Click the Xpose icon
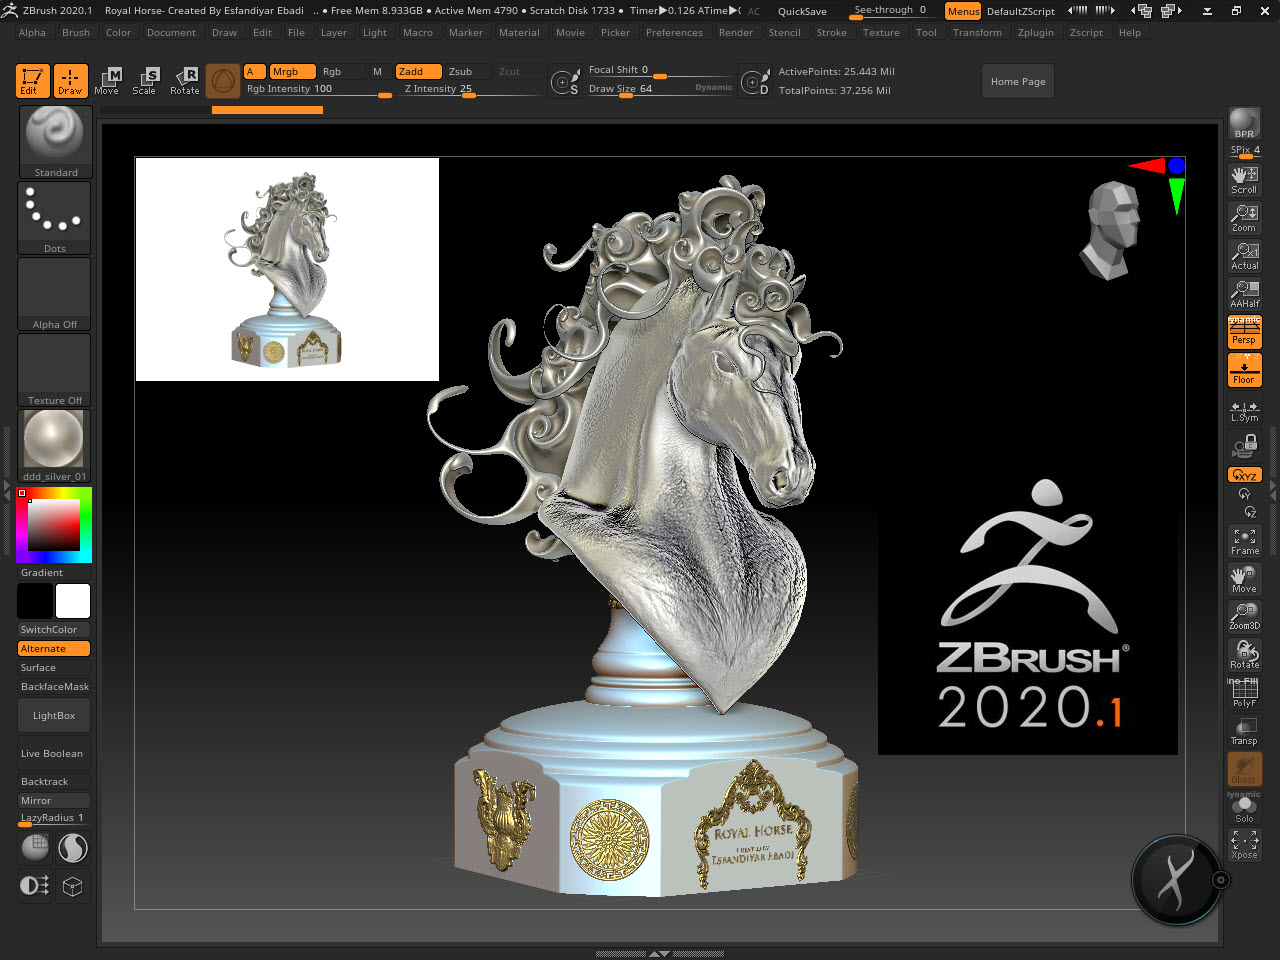This screenshot has height=960, width=1280. pos(1244,845)
